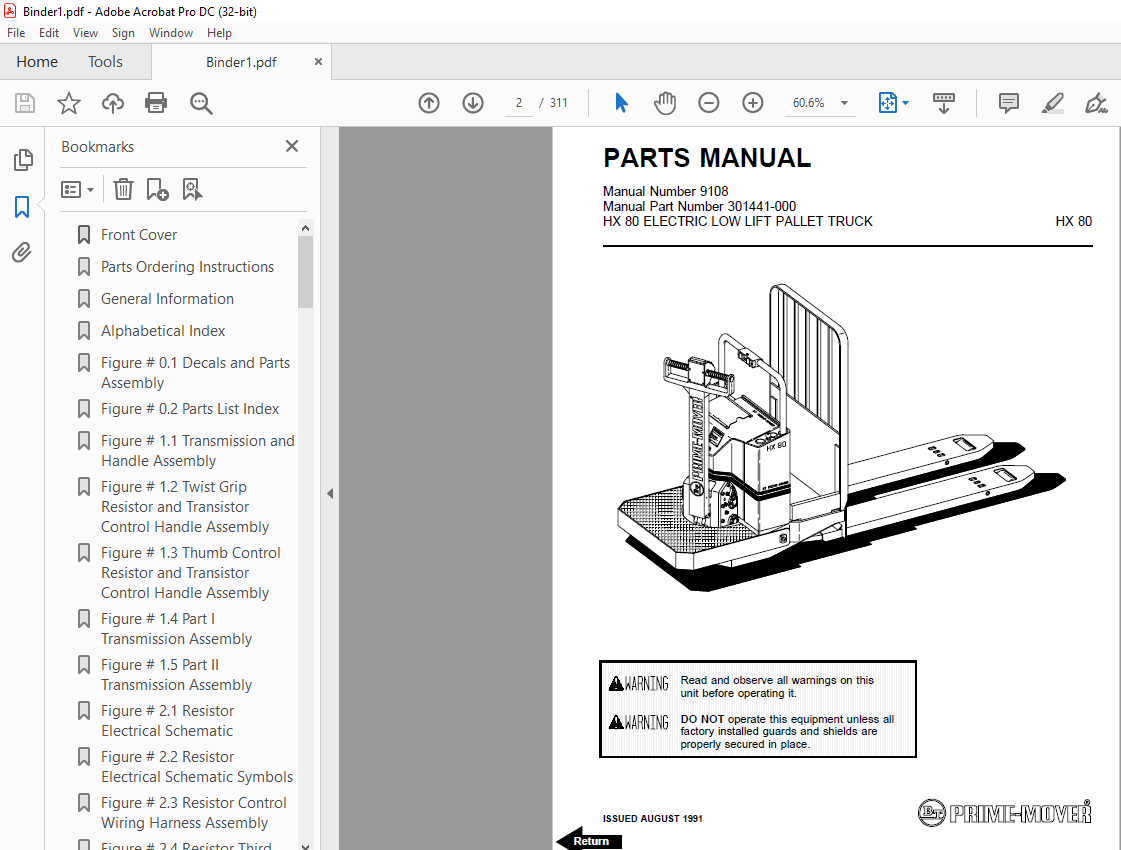Screen dimensions: 1121x850
Task: Open the Help menu
Action: click(219, 33)
